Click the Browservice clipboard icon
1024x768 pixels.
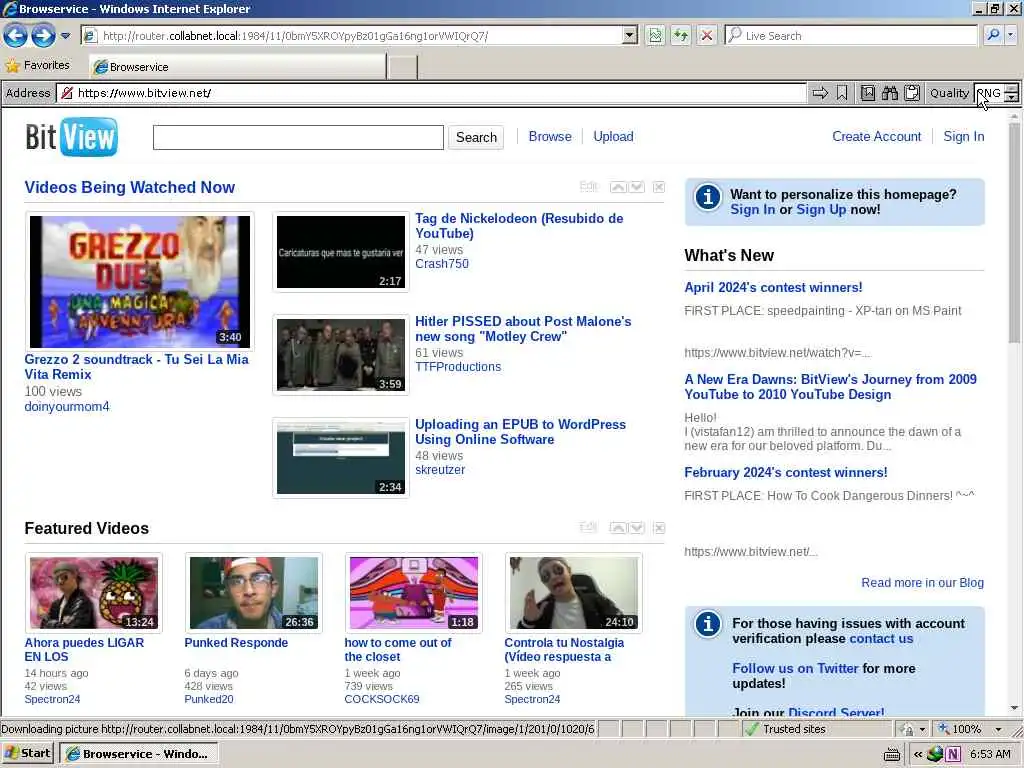click(912, 93)
